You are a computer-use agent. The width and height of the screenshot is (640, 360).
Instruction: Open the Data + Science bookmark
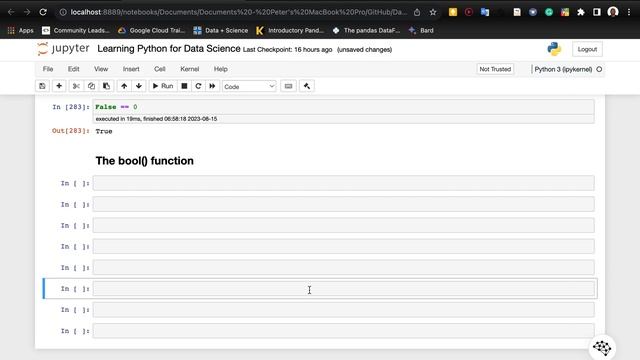(x=221, y=30)
